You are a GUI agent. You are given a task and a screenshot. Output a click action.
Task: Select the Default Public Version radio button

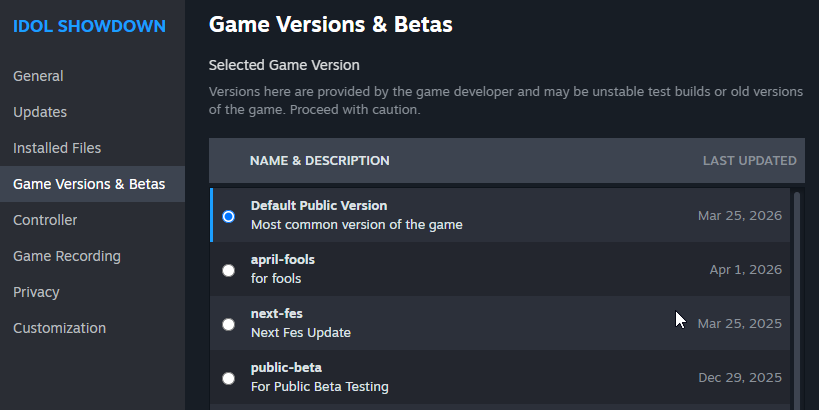(x=229, y=216)
